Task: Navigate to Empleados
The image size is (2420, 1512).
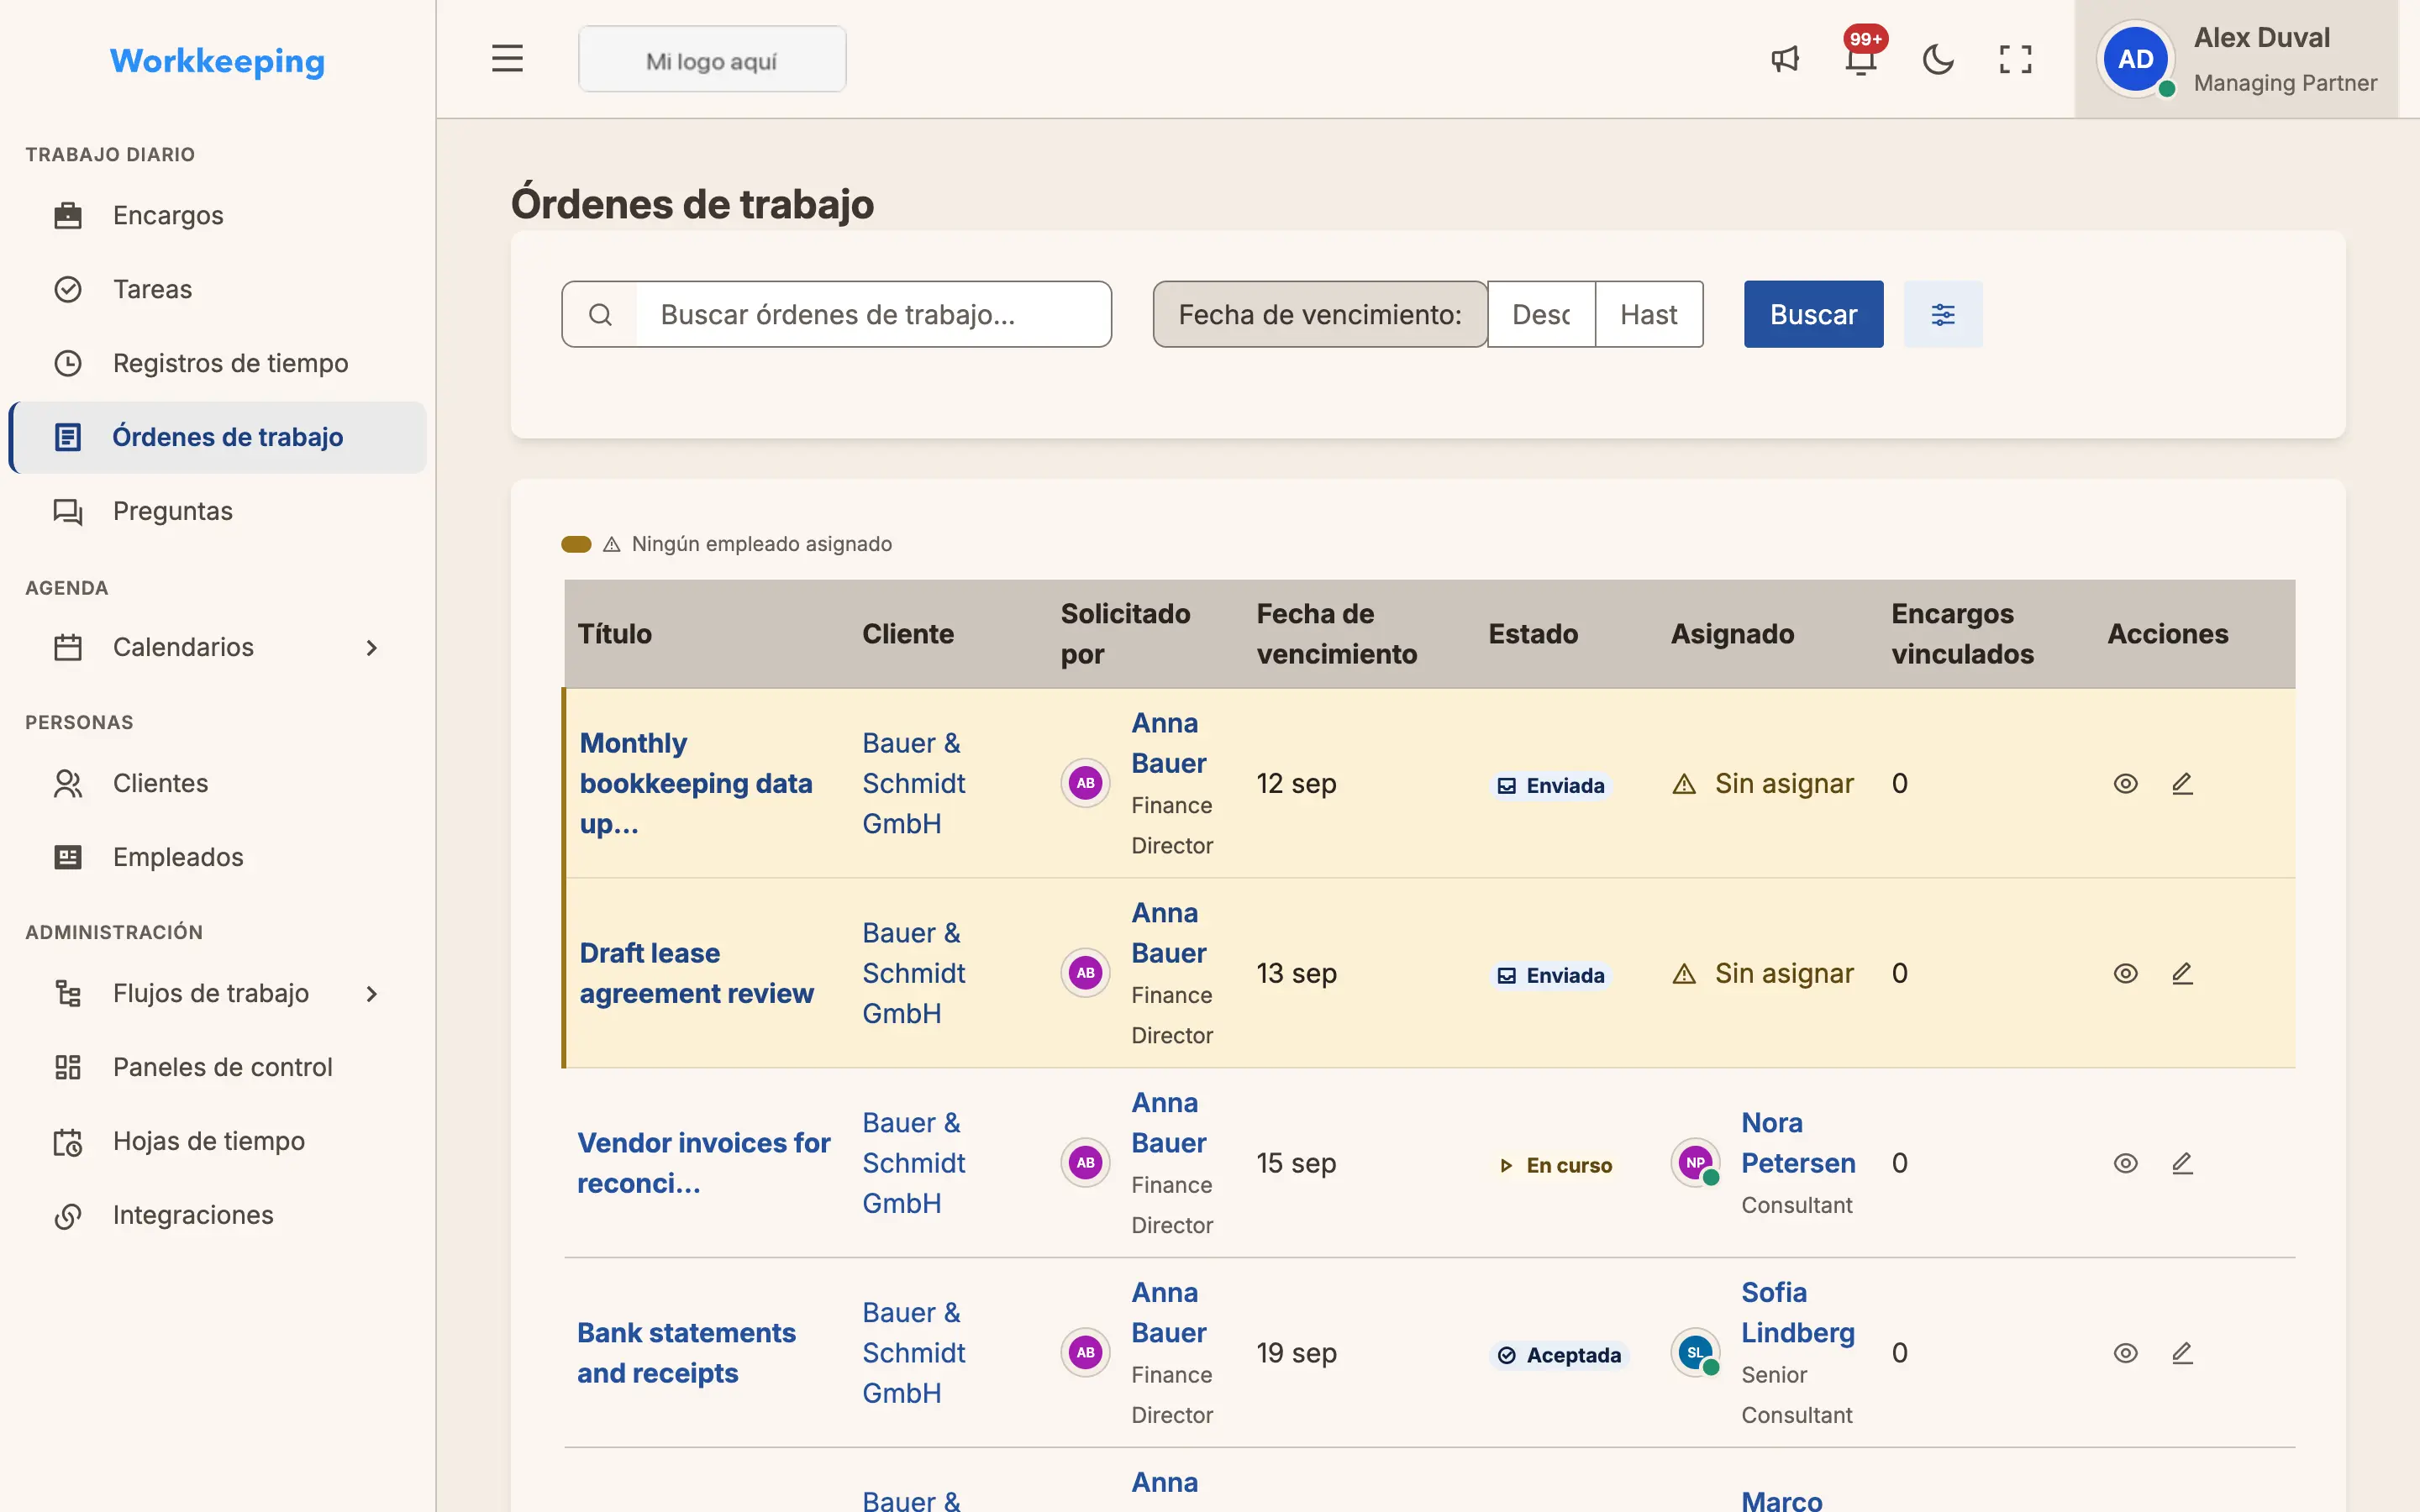Action: pyautogui.click(x=218, y=857)
